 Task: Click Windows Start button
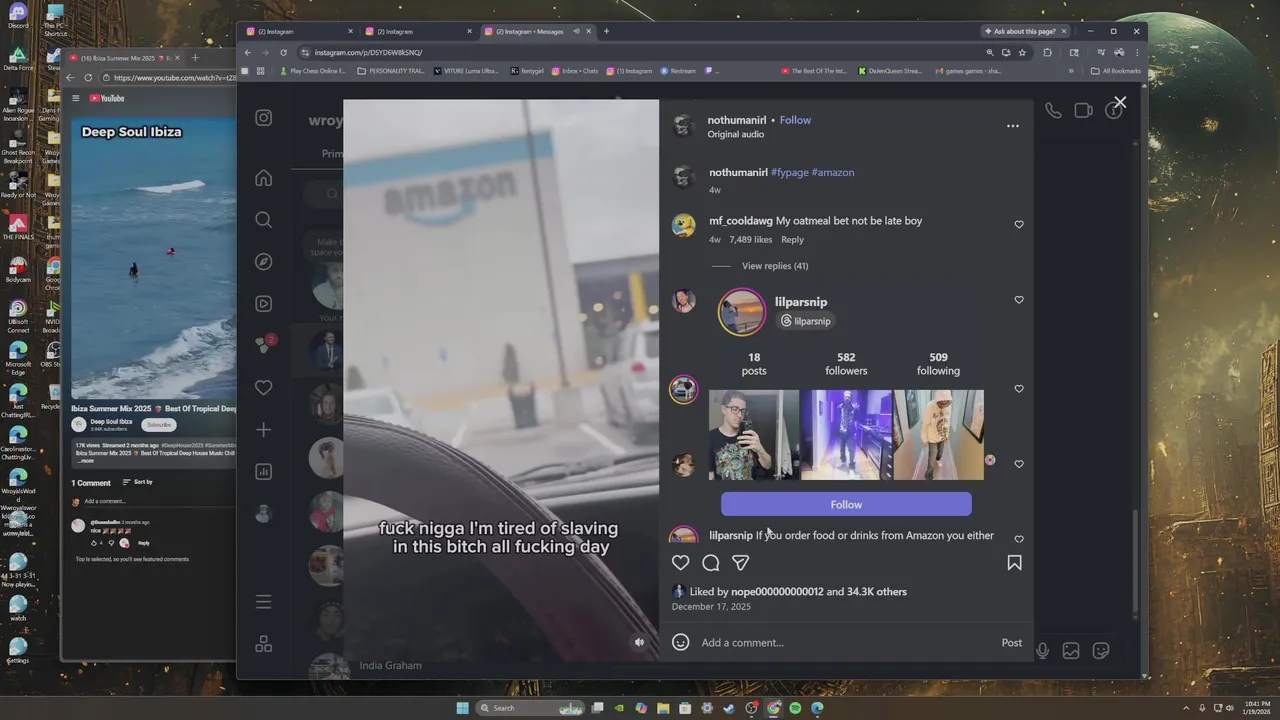click(x=463, y=708)
